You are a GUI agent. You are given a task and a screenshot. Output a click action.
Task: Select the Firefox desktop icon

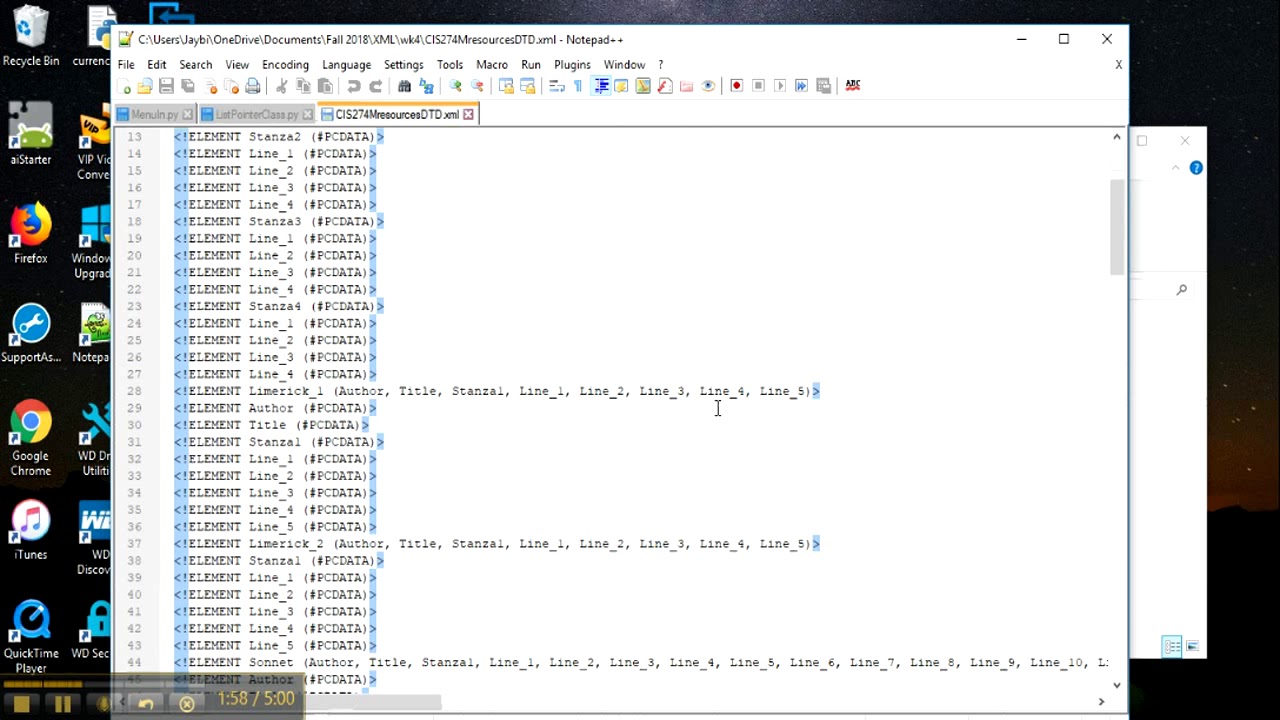[x=31, y=234]
